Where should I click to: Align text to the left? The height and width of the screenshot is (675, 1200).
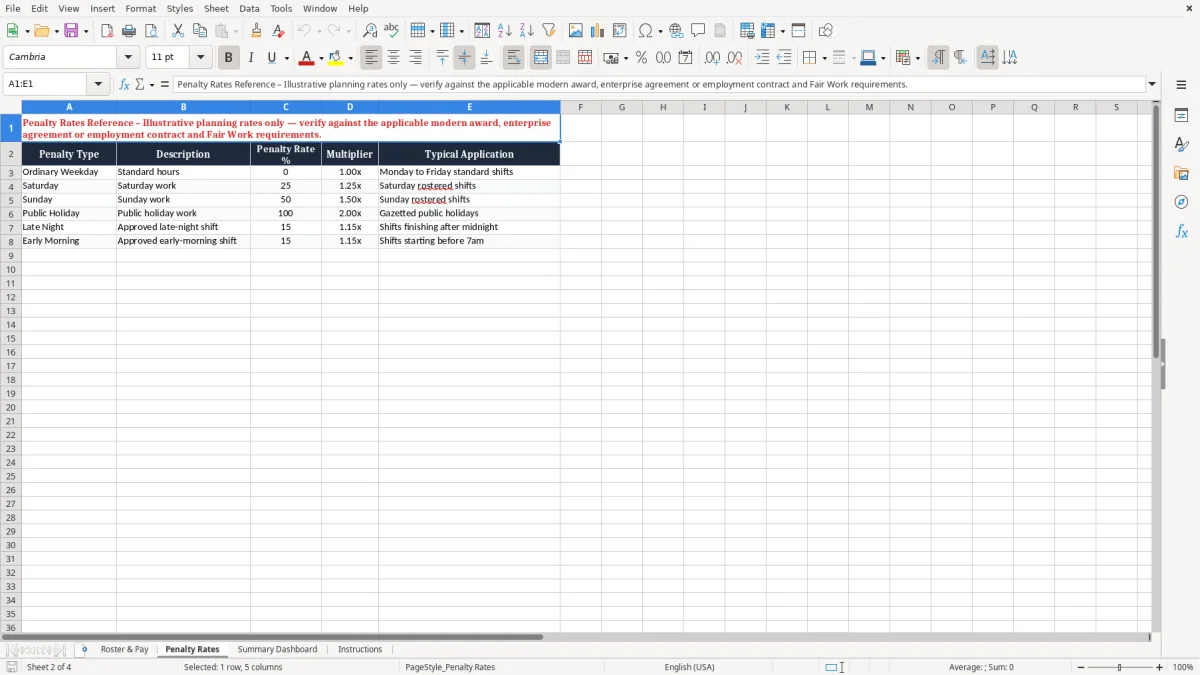371,58
